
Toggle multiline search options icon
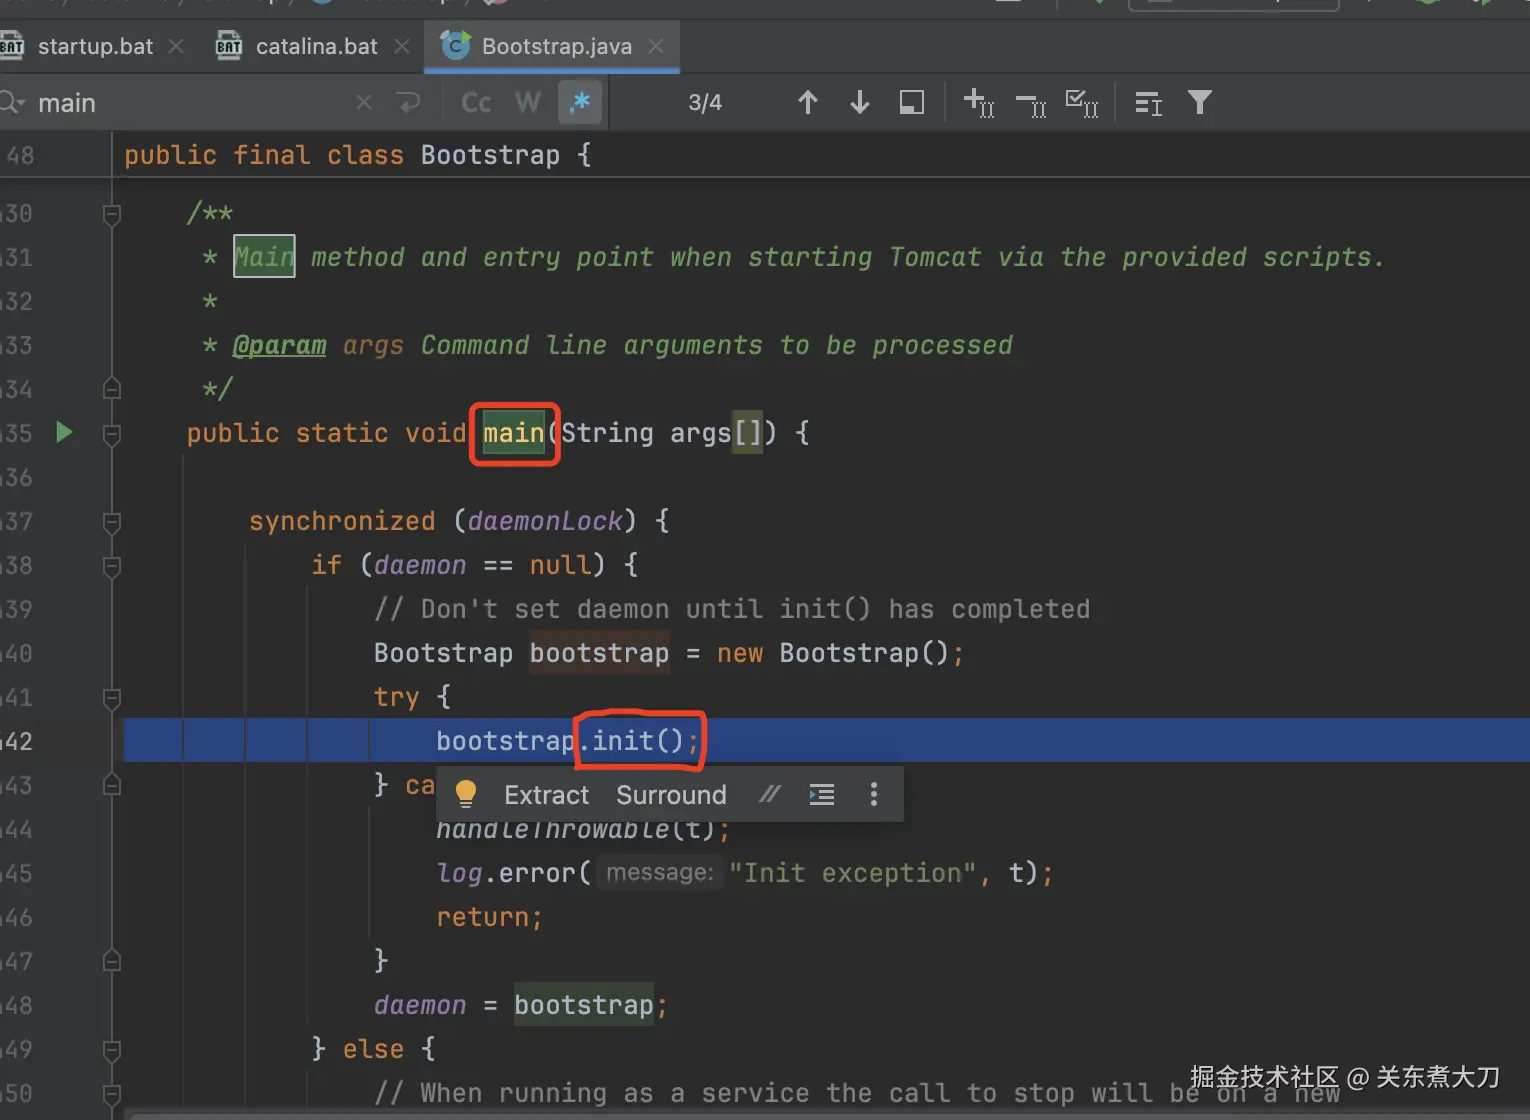tap(1149, 102)
